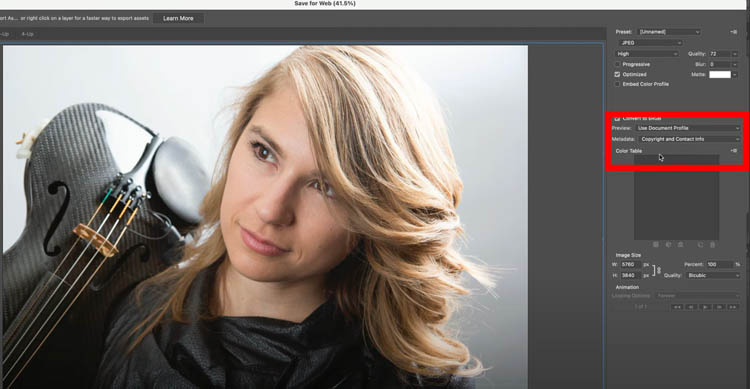Click the Learn More button
750x389 pixels.
pos(178,18)
